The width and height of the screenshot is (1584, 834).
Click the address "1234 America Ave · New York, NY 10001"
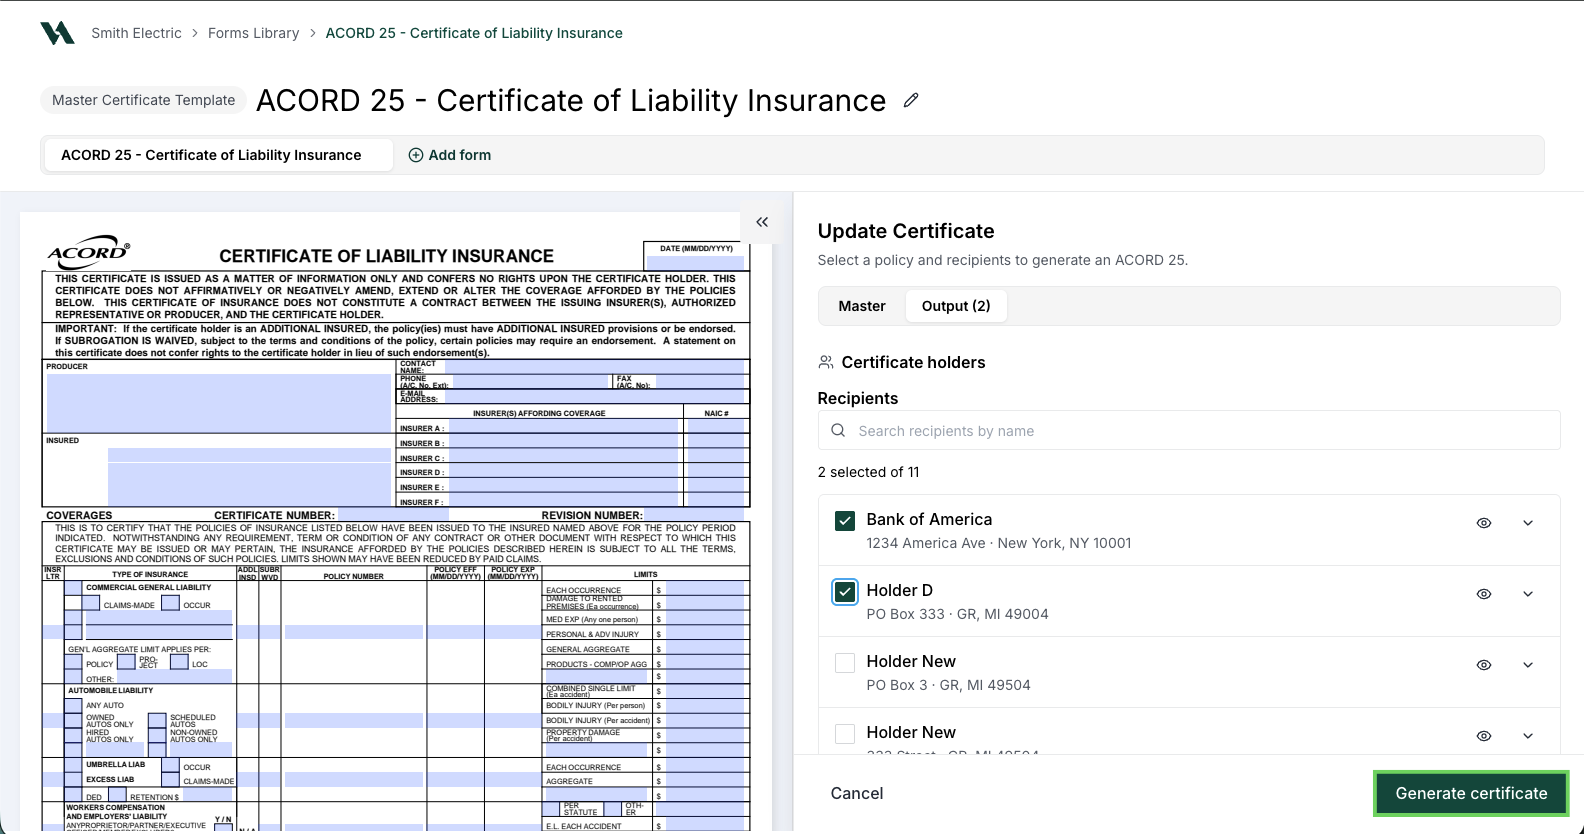[x=999, y=543]
